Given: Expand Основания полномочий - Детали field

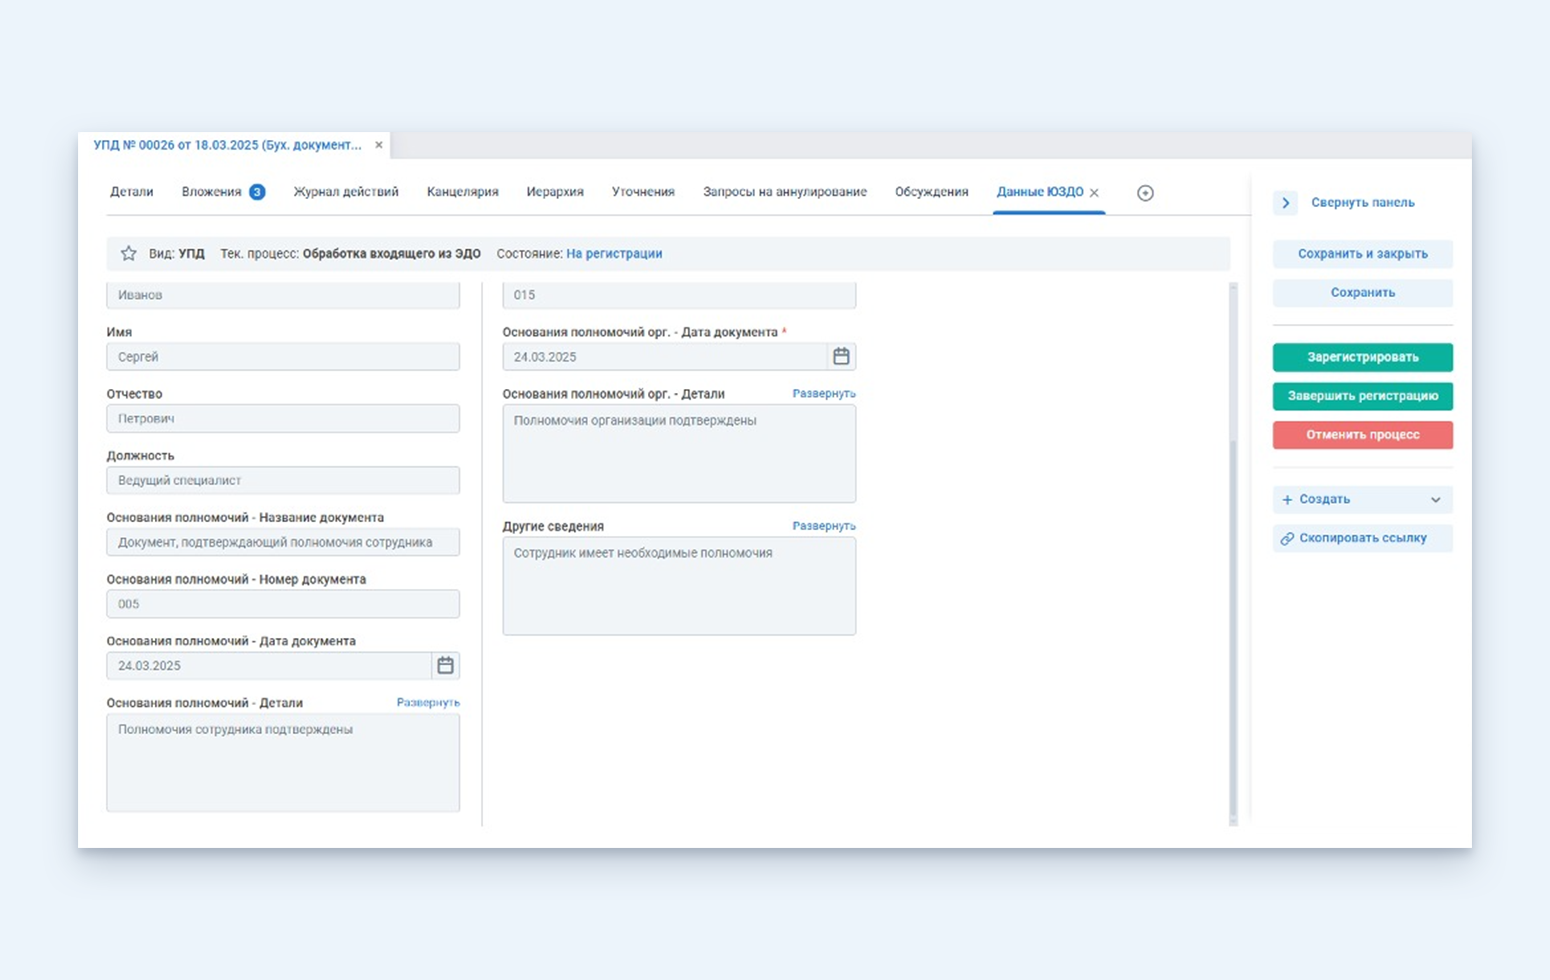Looking at the screenshot, I should click(427, 703).
